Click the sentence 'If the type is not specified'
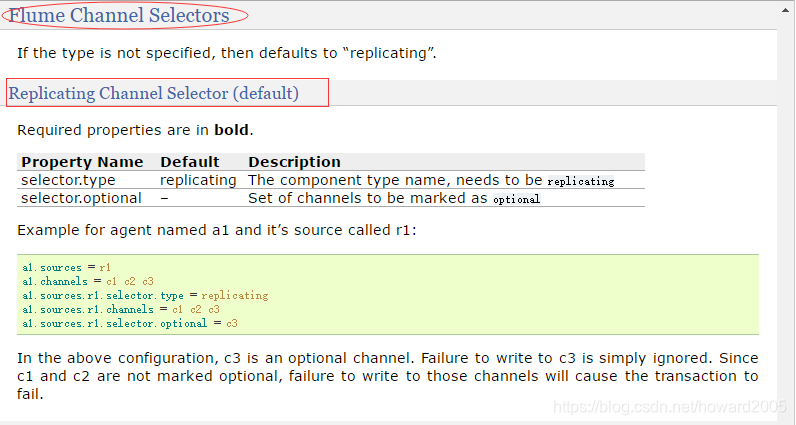This screenshot has width=796, height=425. [226, 53]
